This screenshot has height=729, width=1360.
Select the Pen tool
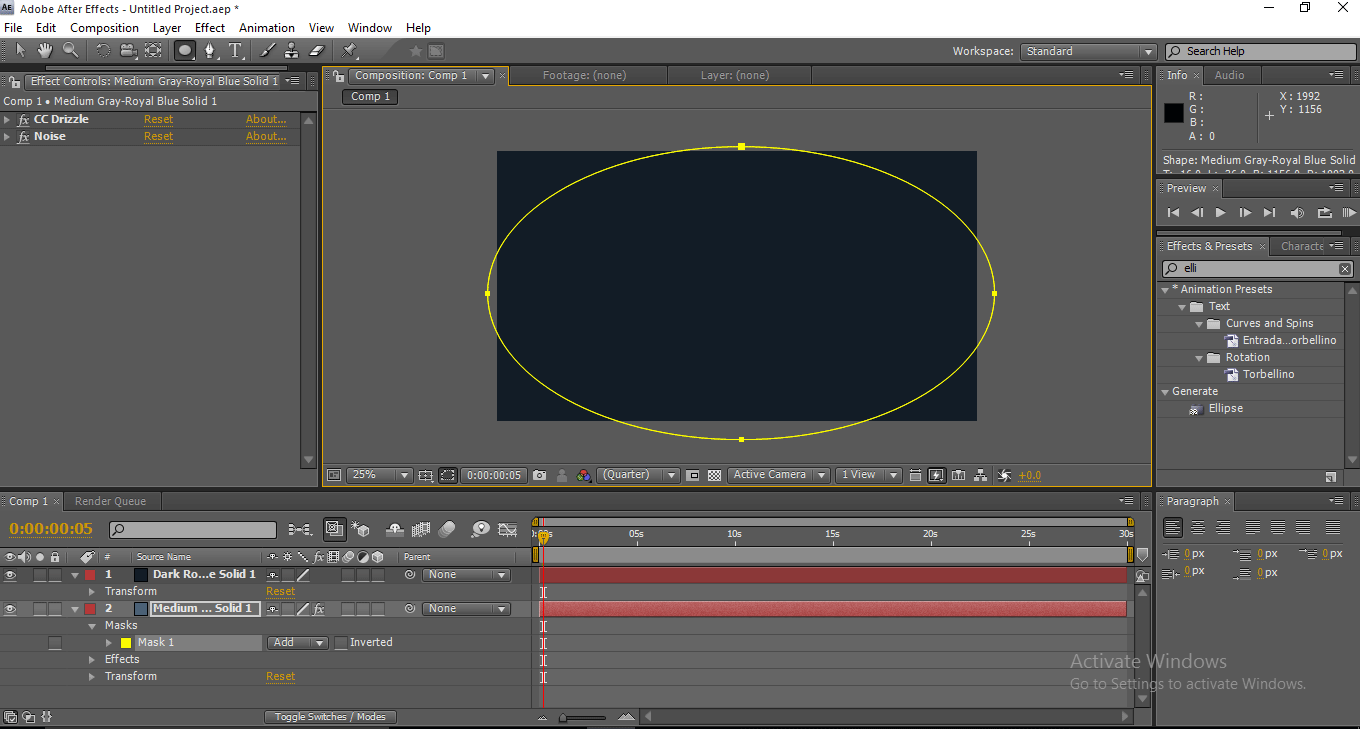pos(210,50)
